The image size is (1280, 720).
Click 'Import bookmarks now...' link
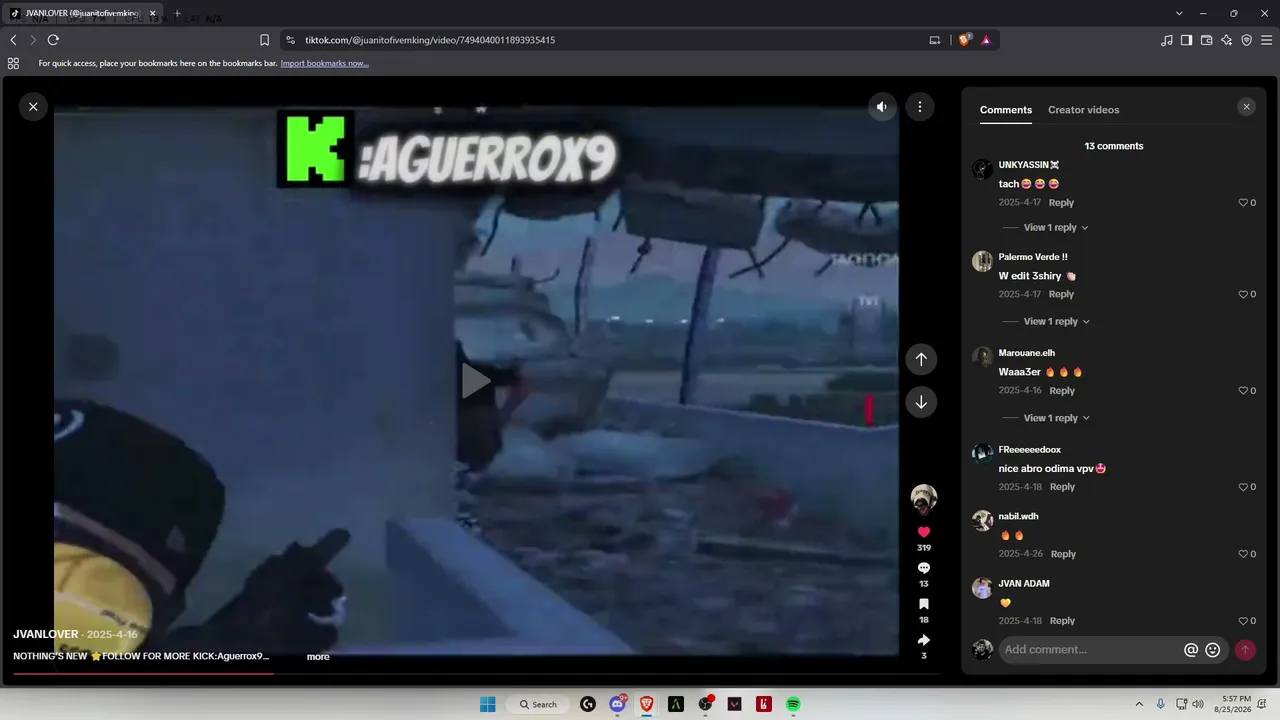coord(324,63)
